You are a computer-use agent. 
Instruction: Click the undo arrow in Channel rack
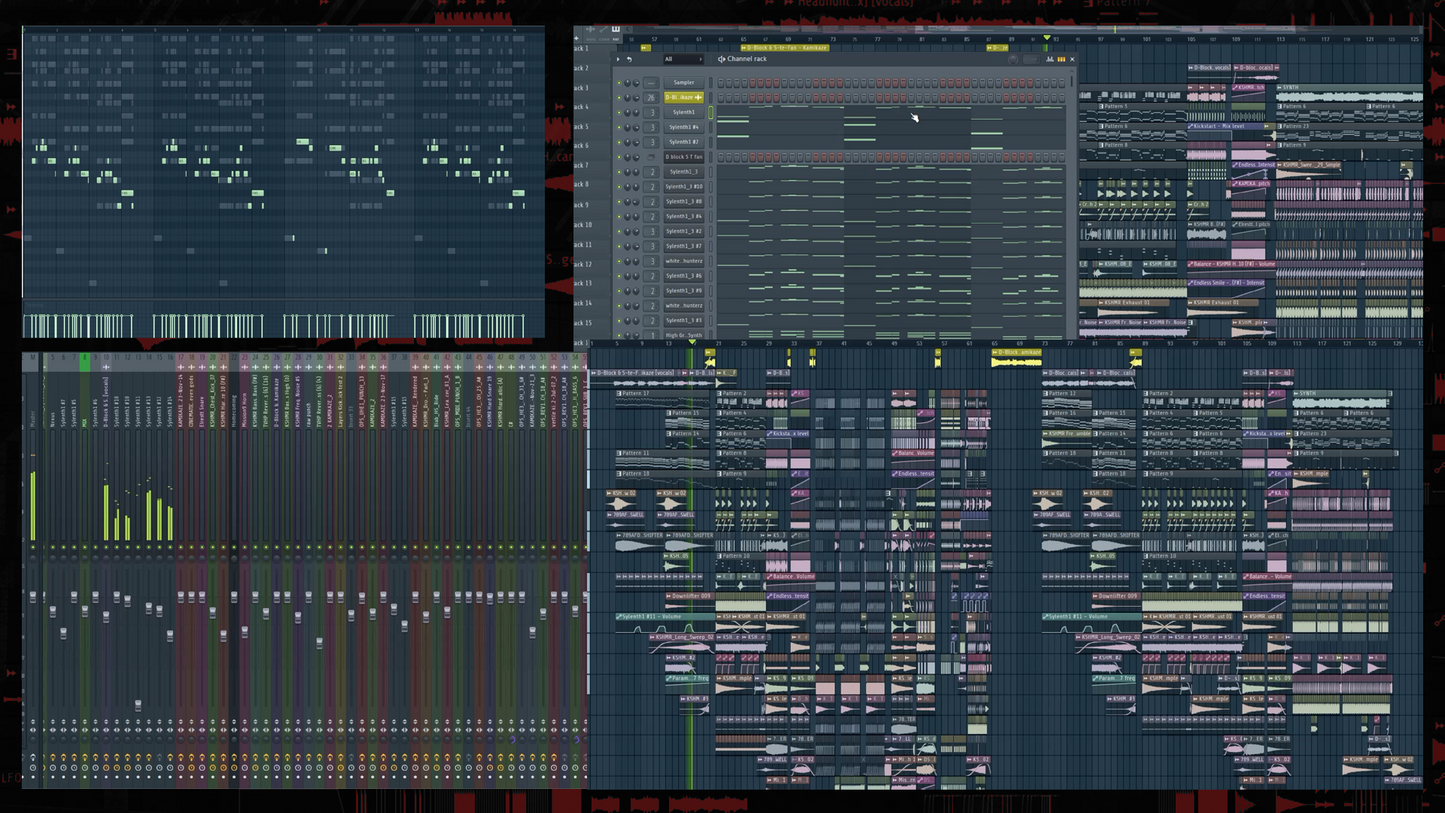(629, 59)
